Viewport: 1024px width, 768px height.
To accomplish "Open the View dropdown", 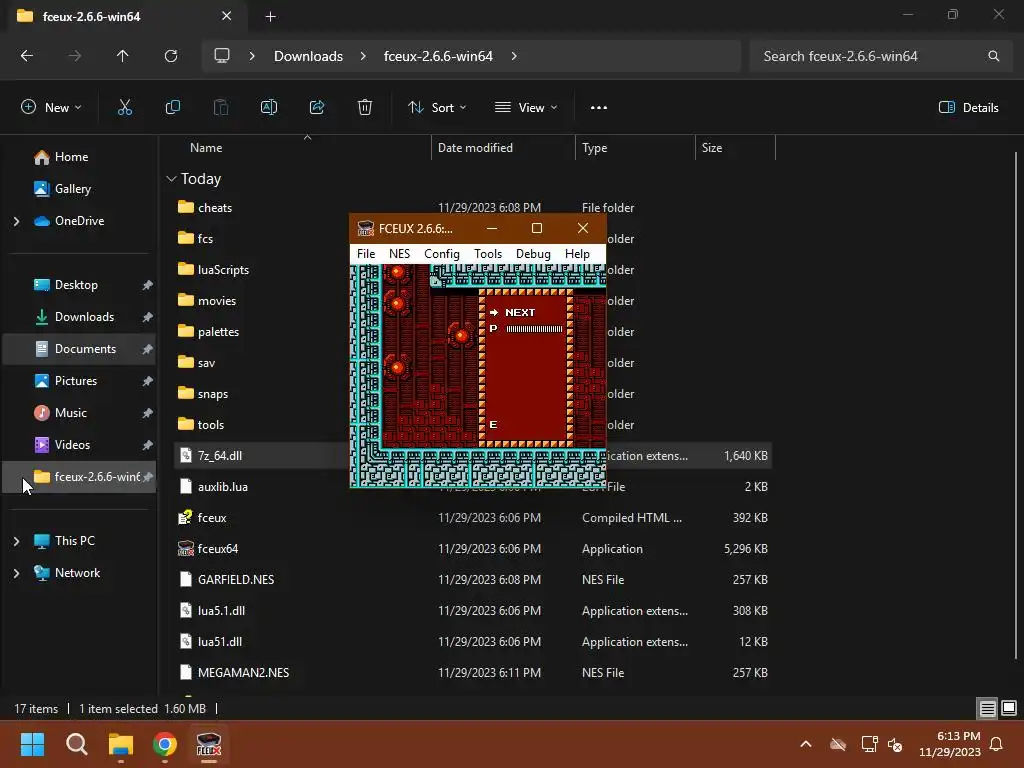I will [x=526, y=108].
